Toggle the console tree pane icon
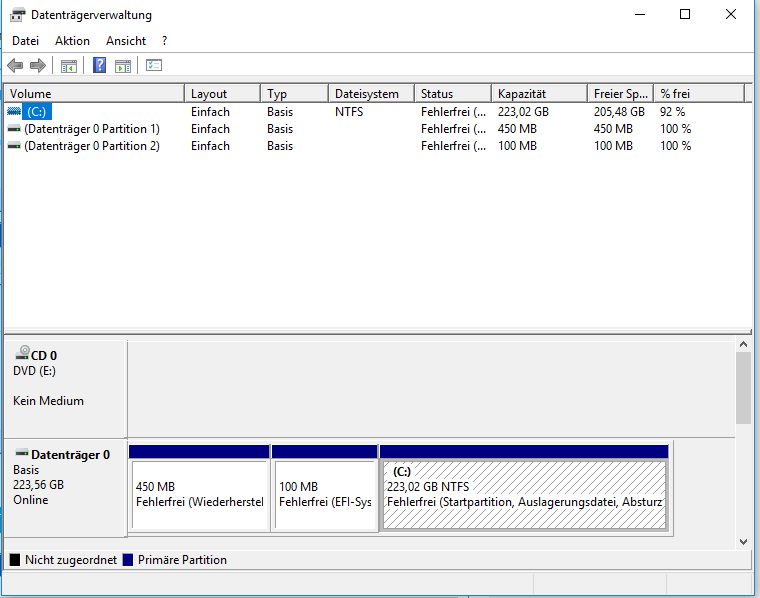The image size is (760, 598). tap(69, 65)
